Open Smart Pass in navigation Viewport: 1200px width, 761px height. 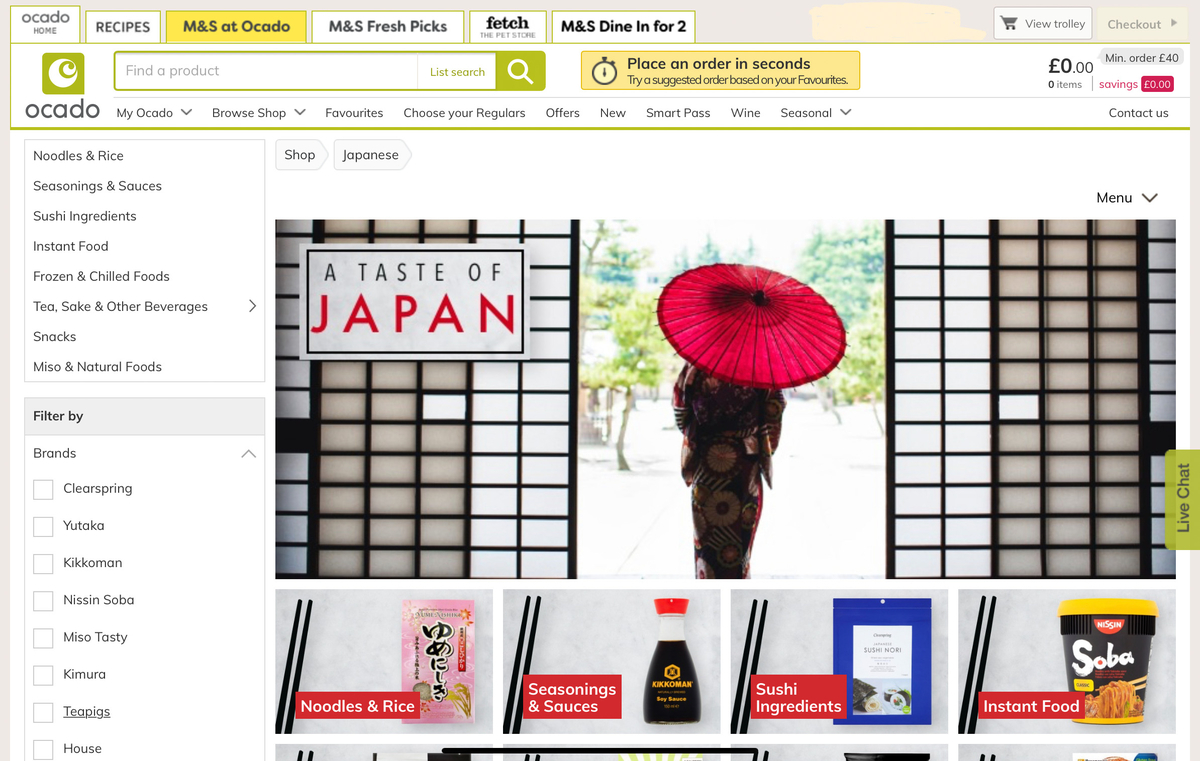point(678,113)
